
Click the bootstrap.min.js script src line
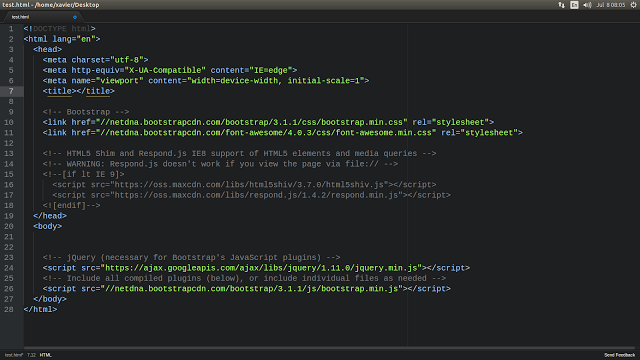tap(247, 289)
